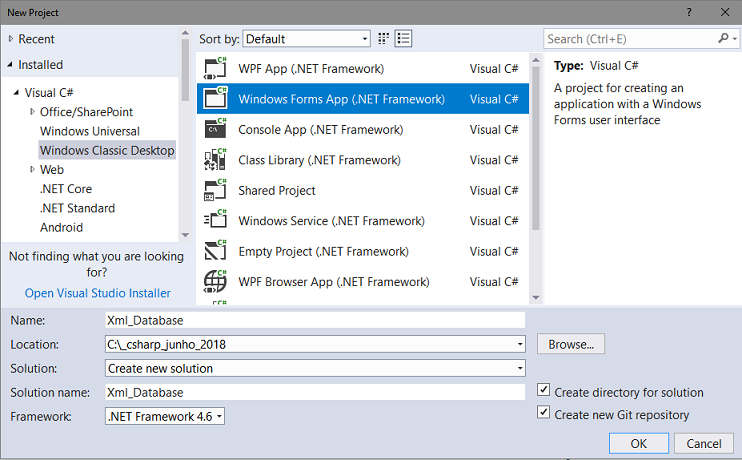
Task: Expand the Office/SharePoint tree node
Action: click(32, 112)
